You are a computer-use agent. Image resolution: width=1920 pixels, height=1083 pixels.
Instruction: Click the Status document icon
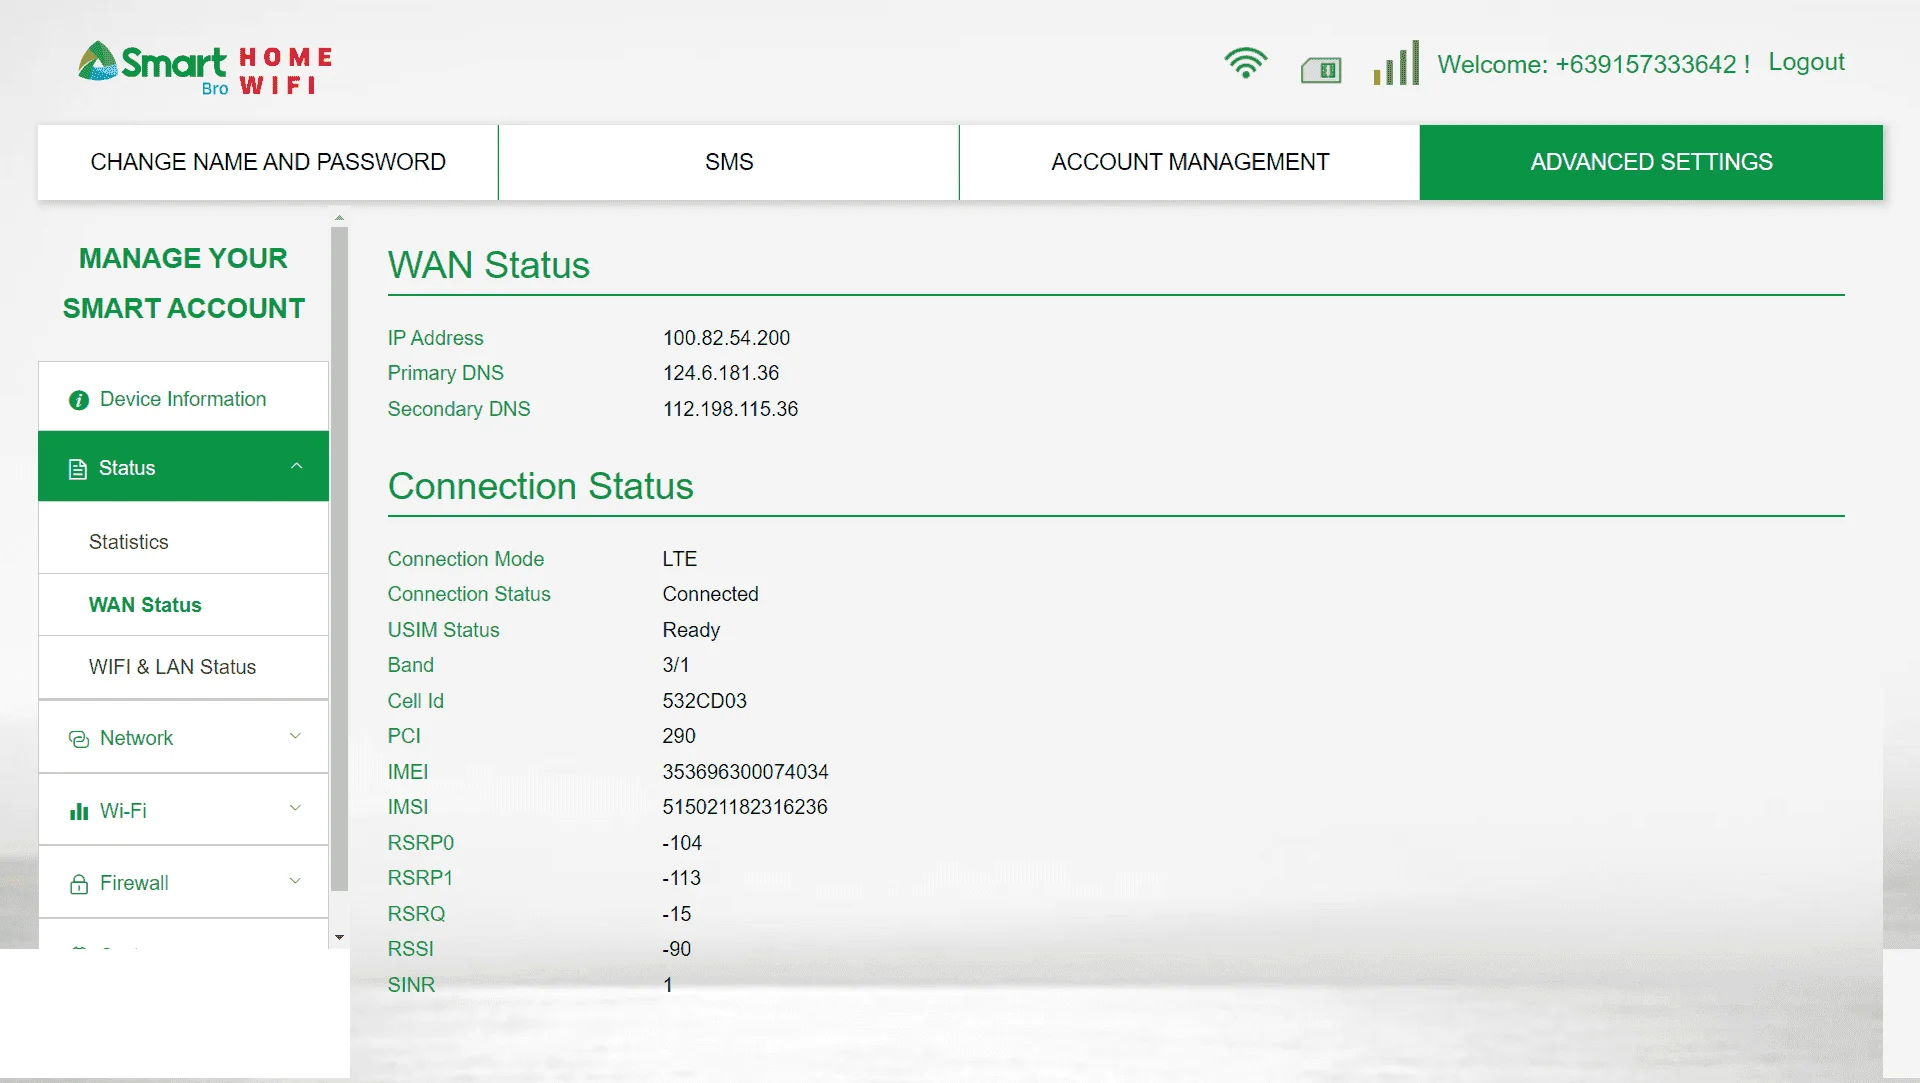point(77,469)
